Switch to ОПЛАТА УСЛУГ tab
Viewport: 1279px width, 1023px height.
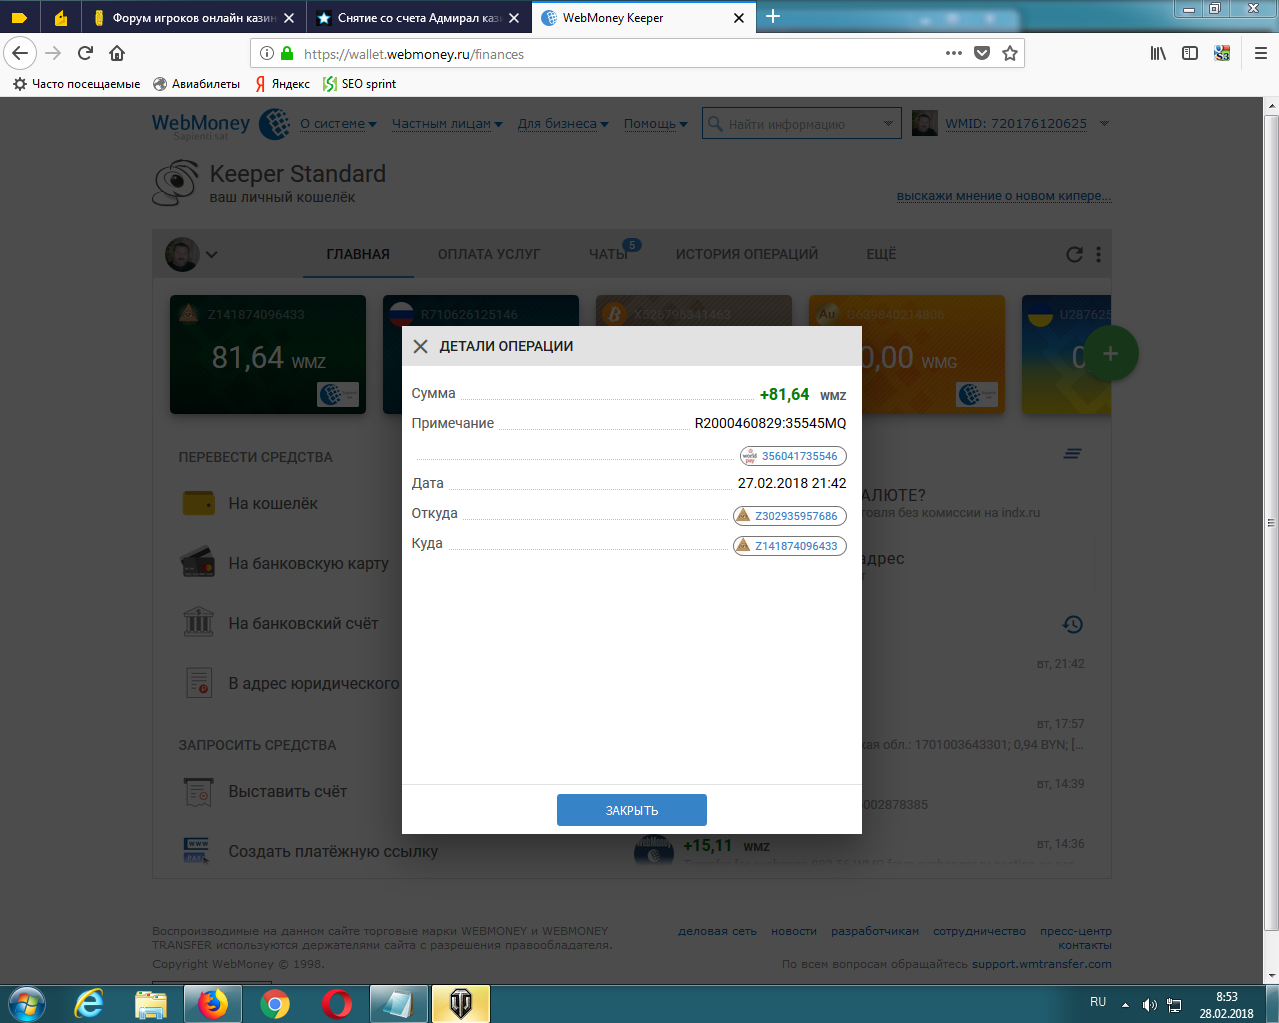(x=489, y=254)
